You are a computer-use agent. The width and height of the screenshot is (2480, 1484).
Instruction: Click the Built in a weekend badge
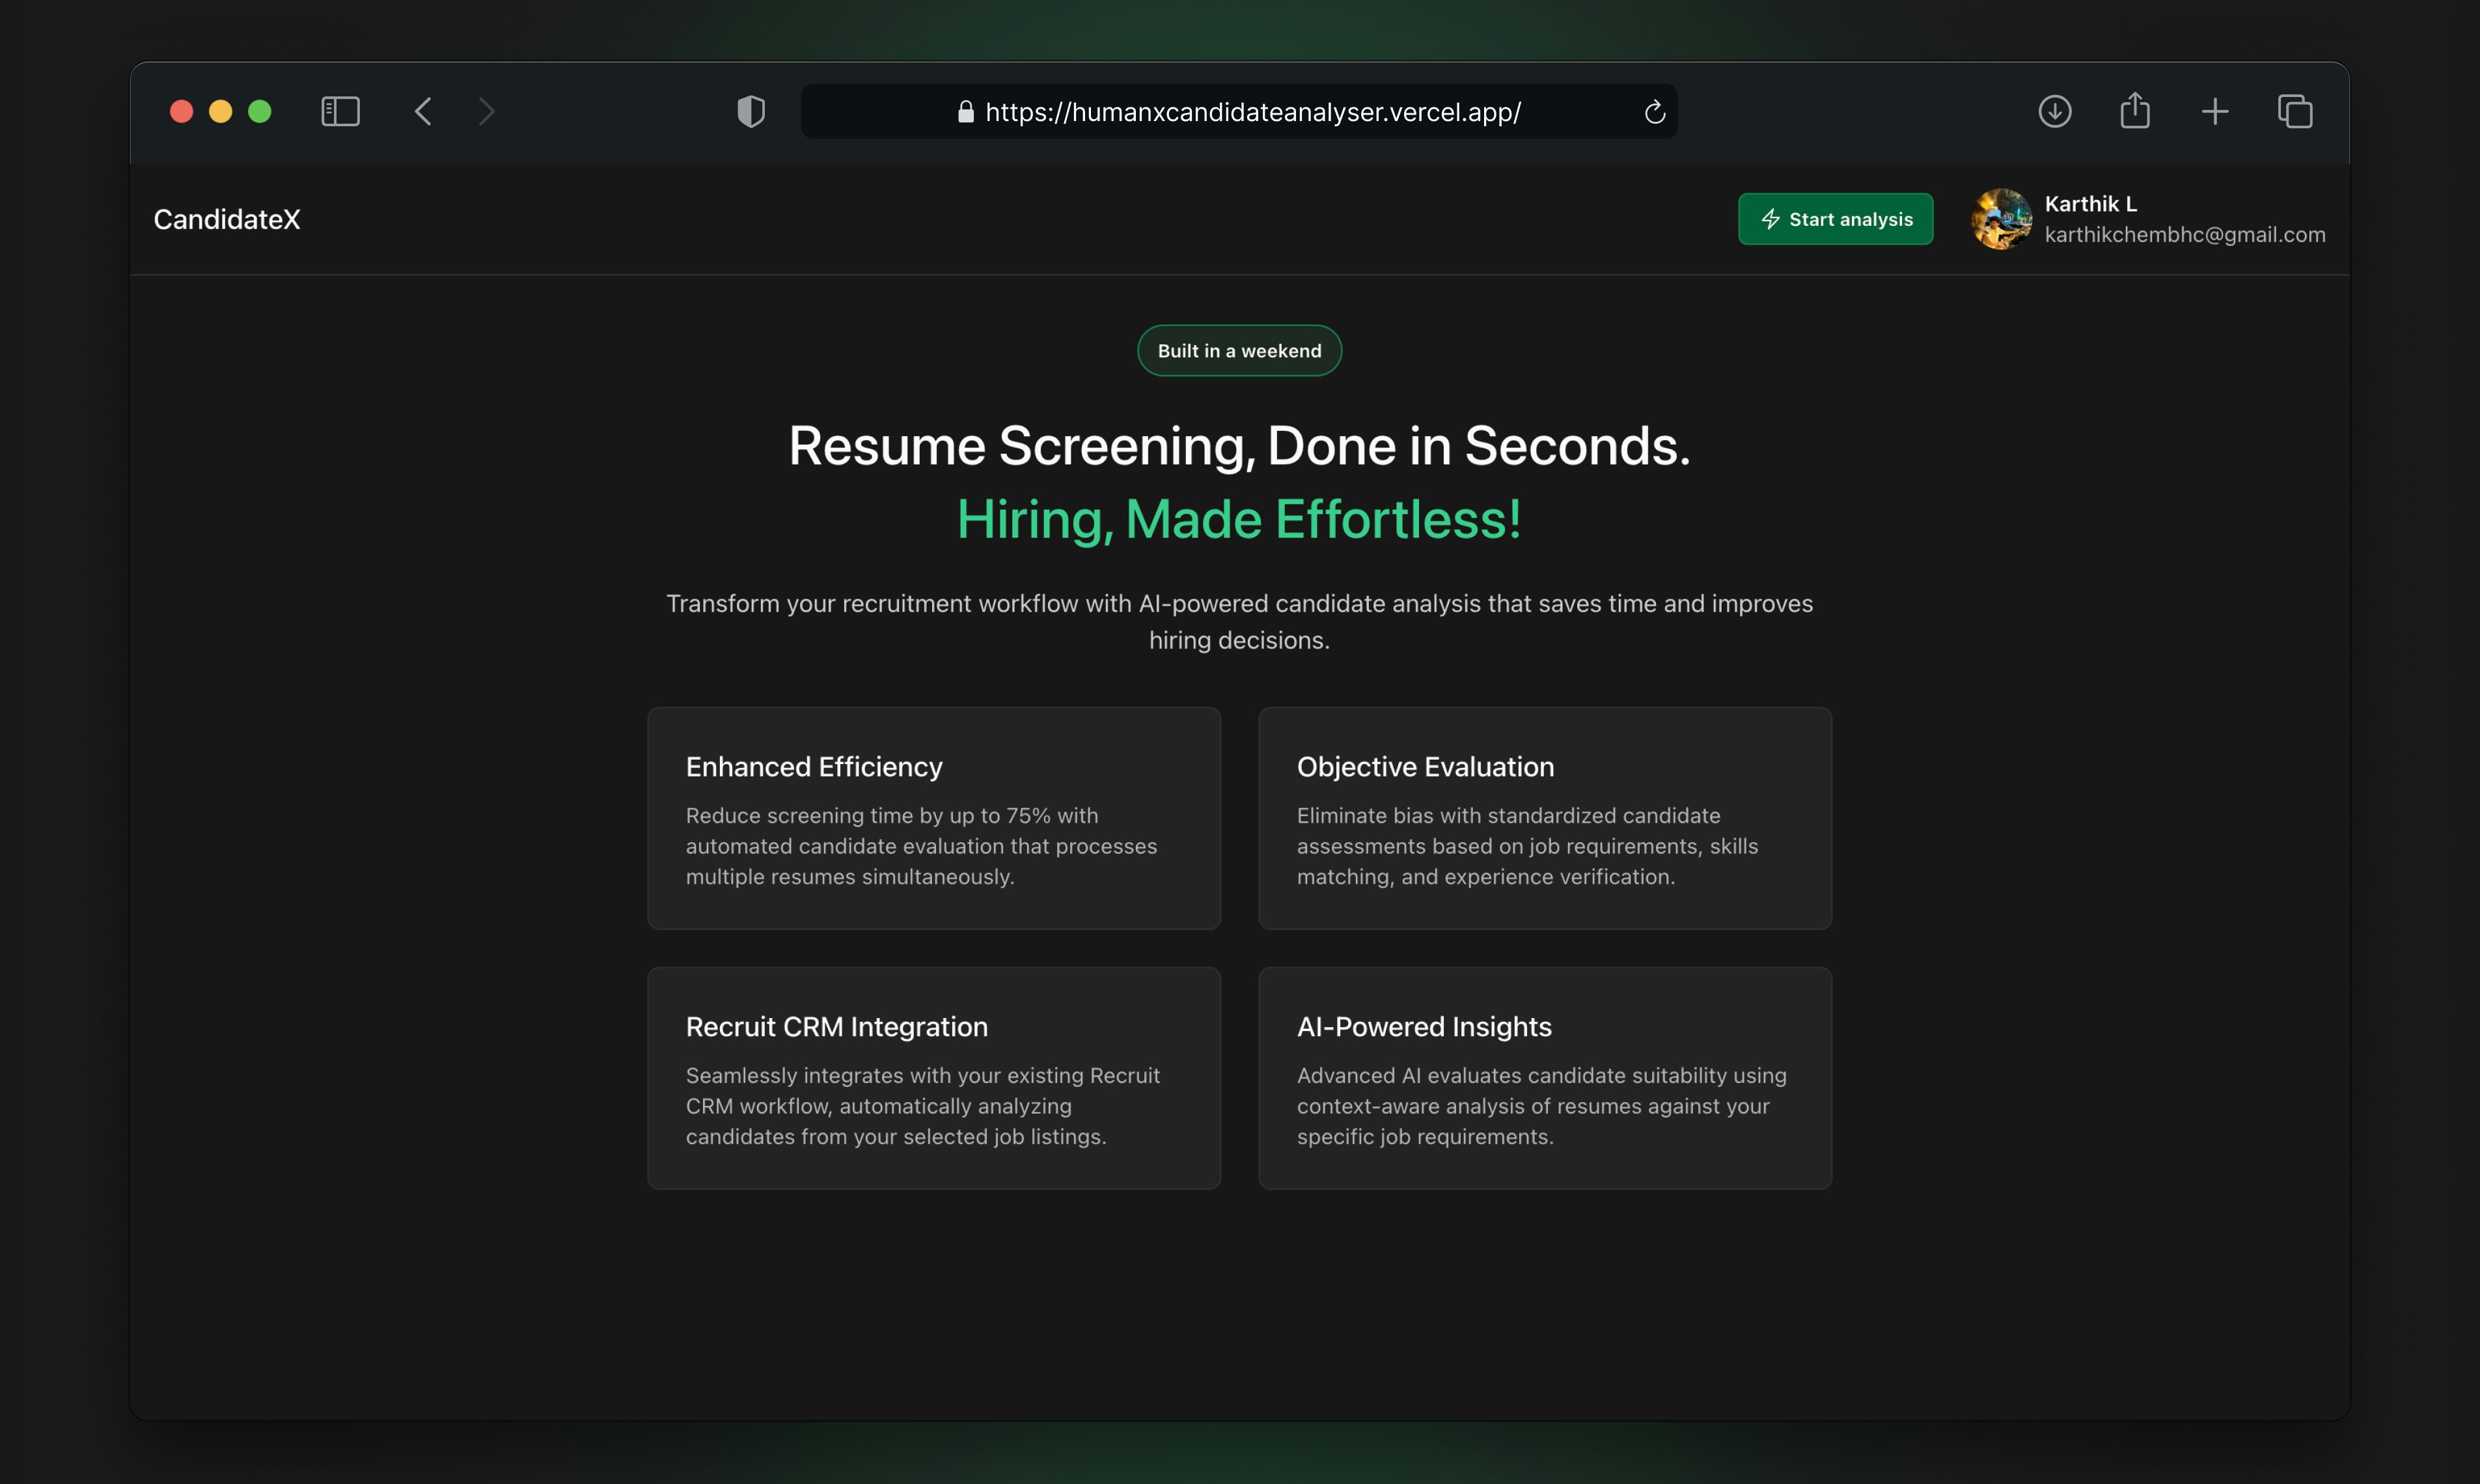coord(1239,351)
